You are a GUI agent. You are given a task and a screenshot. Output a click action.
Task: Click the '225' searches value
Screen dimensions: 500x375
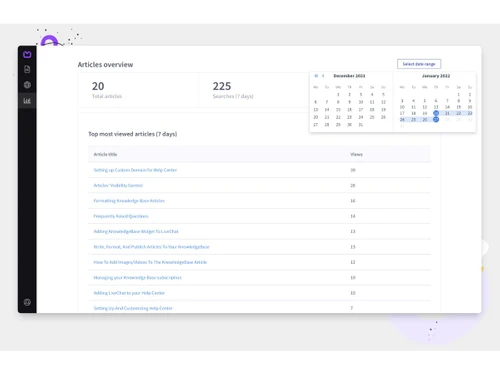point(222,86)
